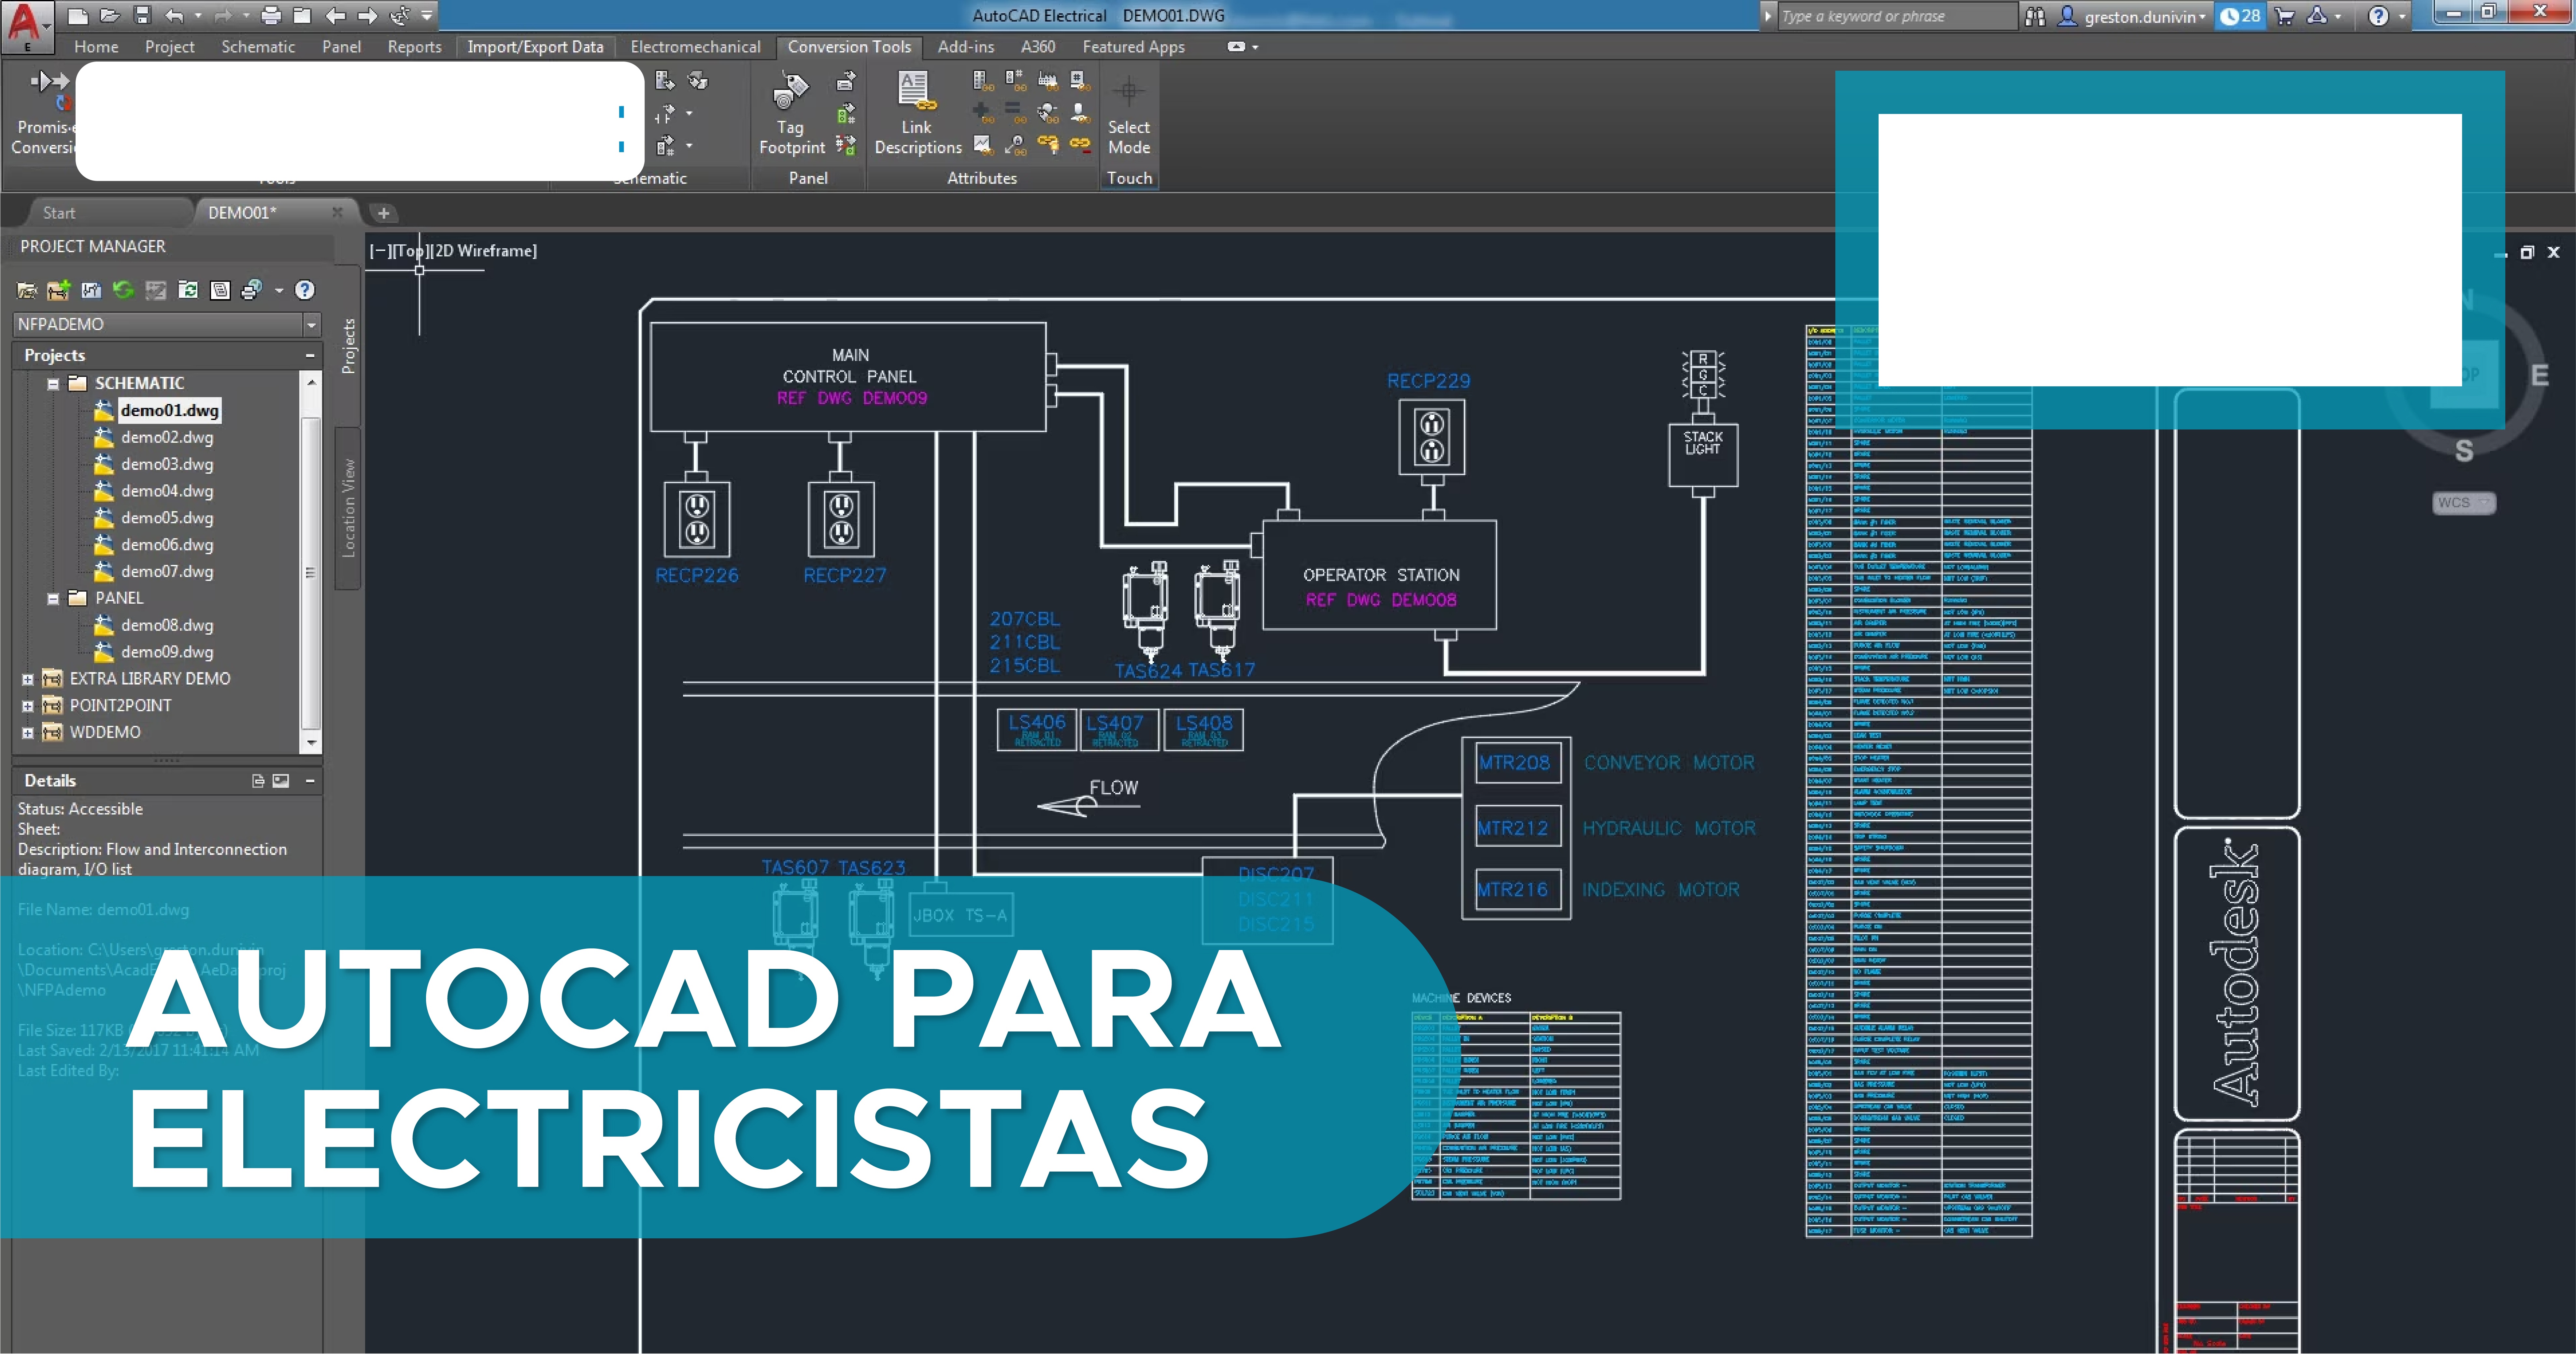Open the Schematic ribbon tab

(258, 47)
